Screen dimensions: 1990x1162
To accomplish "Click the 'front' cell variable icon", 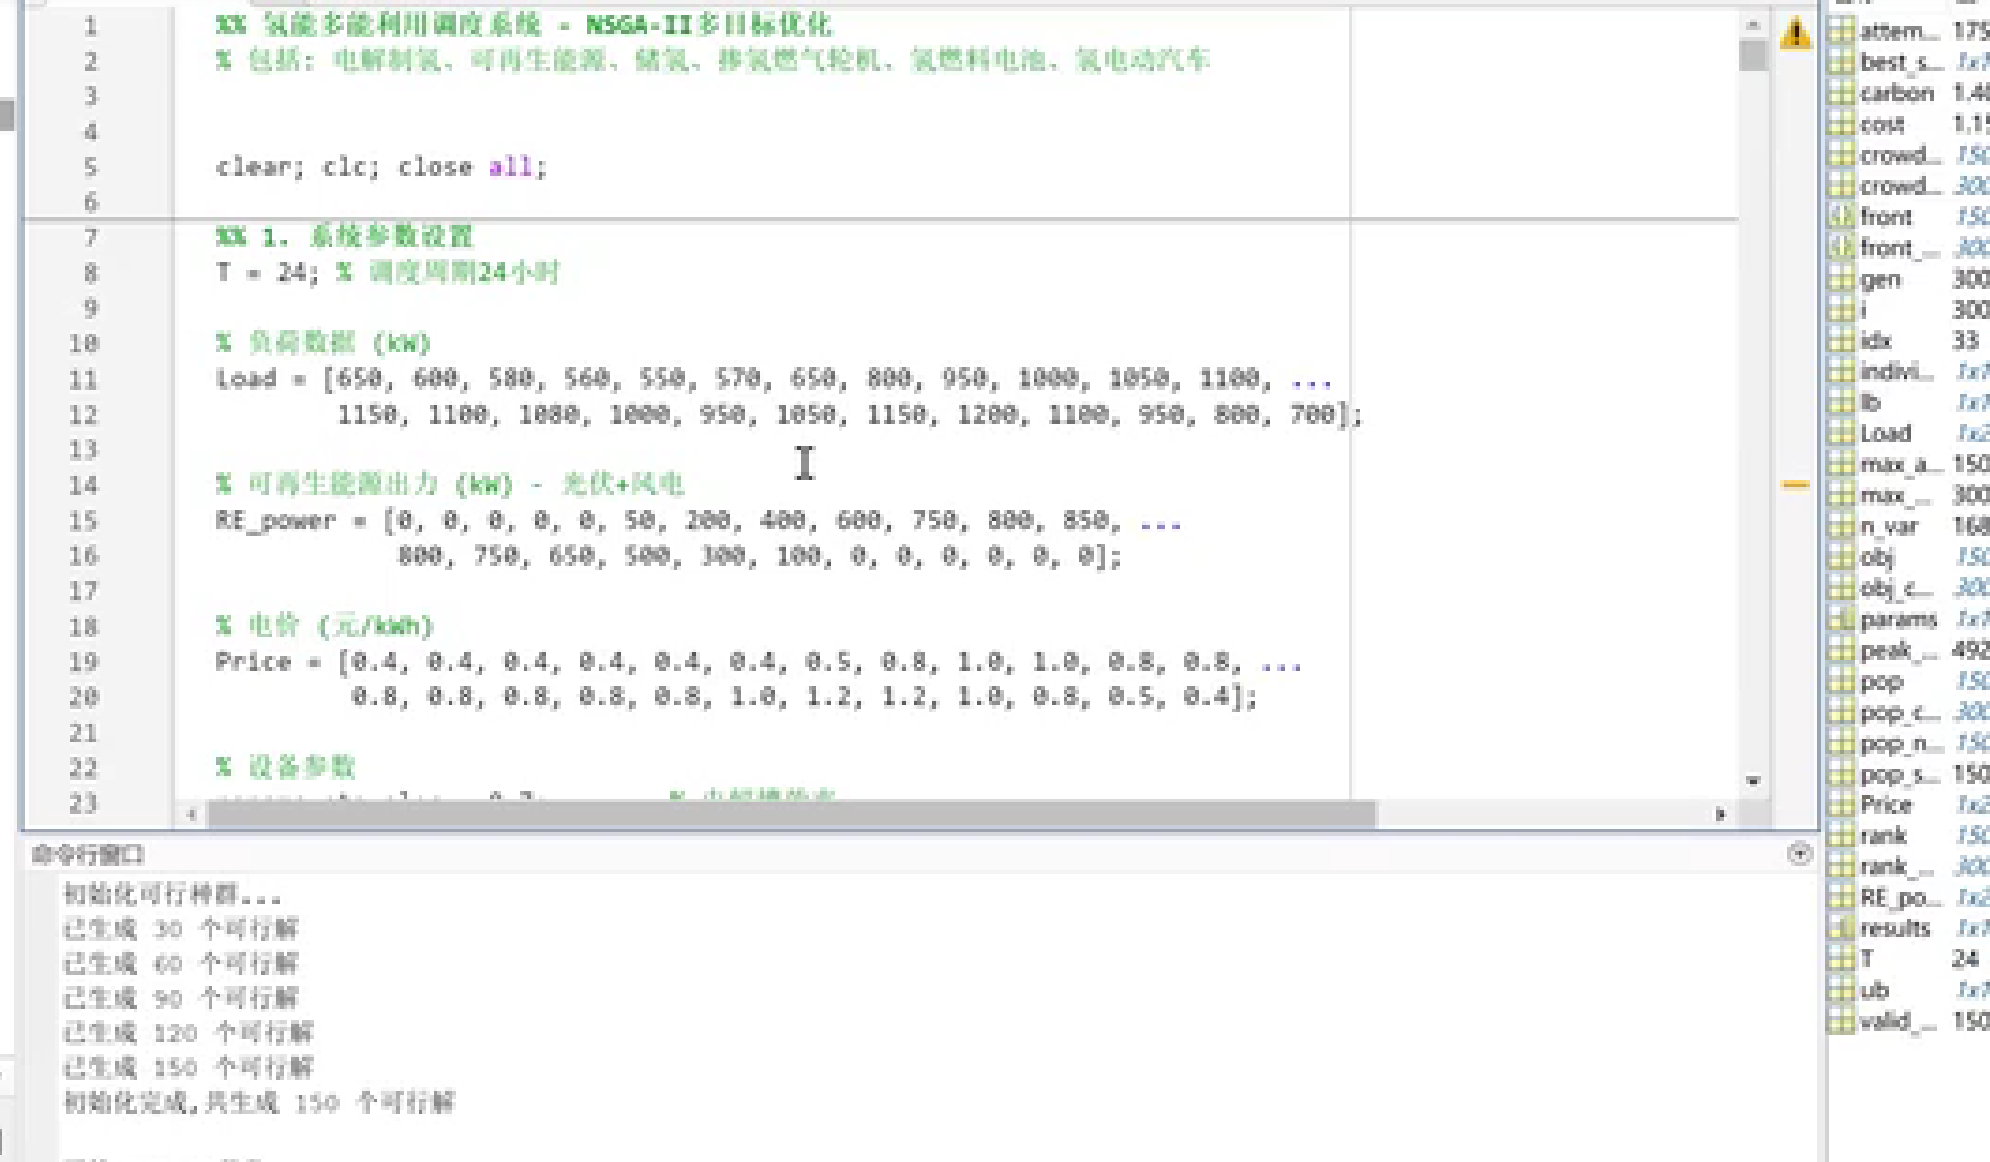I will [1841, 216].
